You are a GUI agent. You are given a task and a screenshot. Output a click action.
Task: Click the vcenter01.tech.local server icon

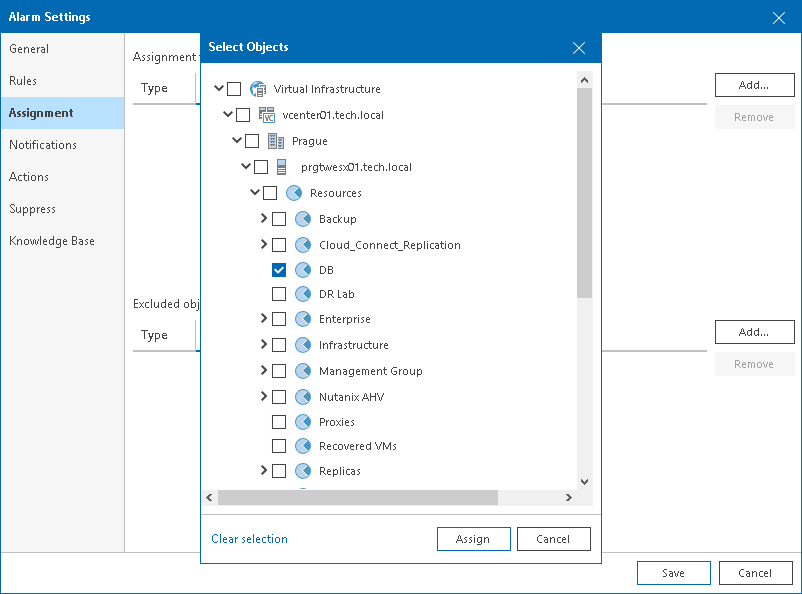[x=267, y=115]
